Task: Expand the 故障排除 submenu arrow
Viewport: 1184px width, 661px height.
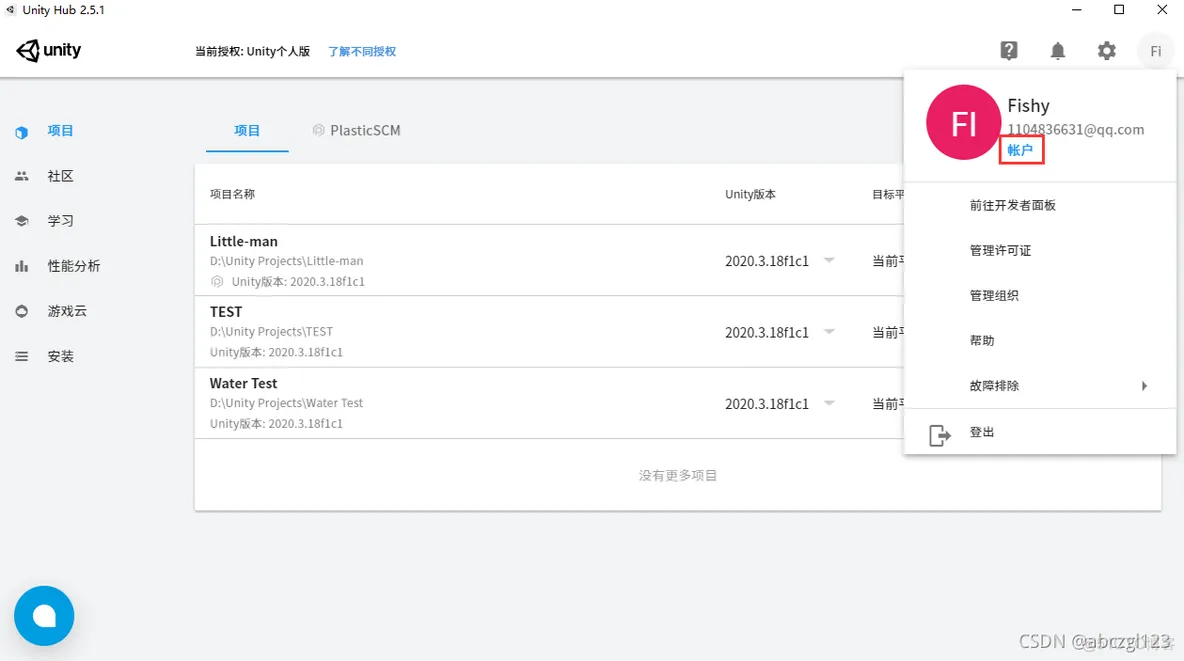Action: [x=1145, y=386]
